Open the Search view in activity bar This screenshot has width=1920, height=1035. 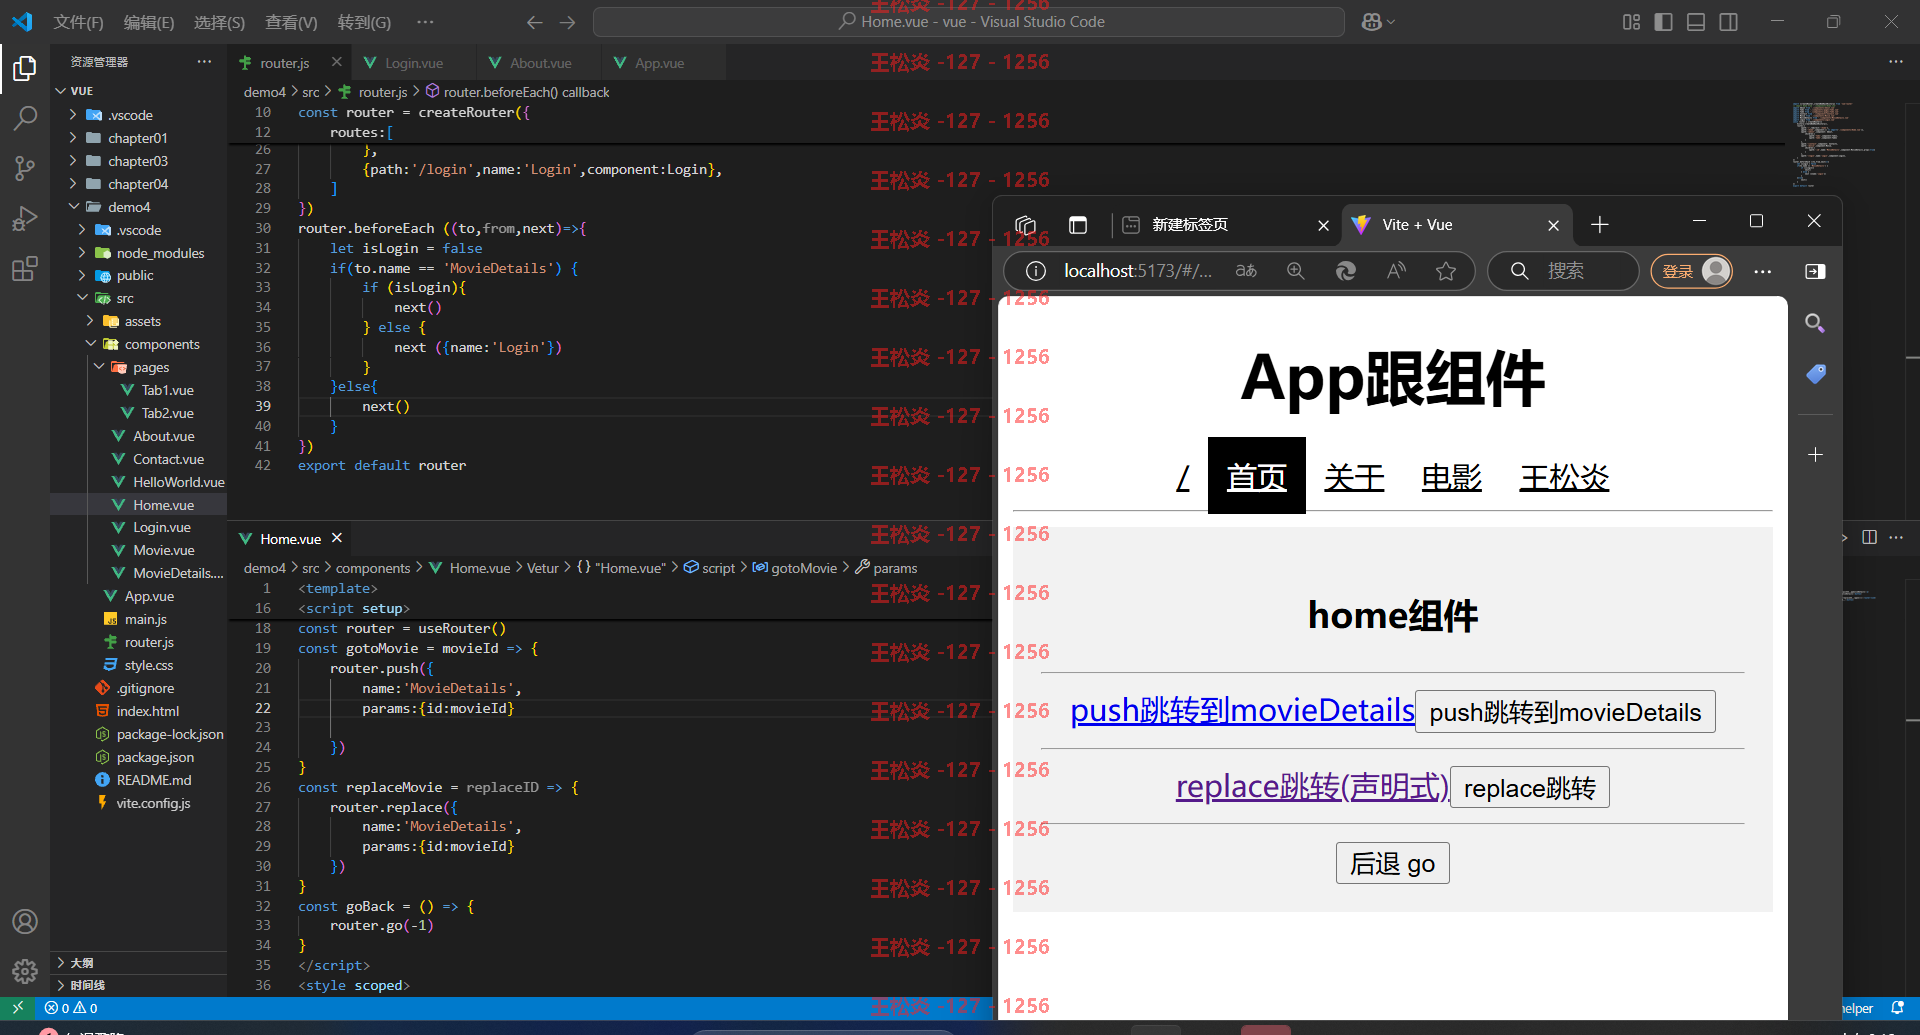click(x=25, y=118)
